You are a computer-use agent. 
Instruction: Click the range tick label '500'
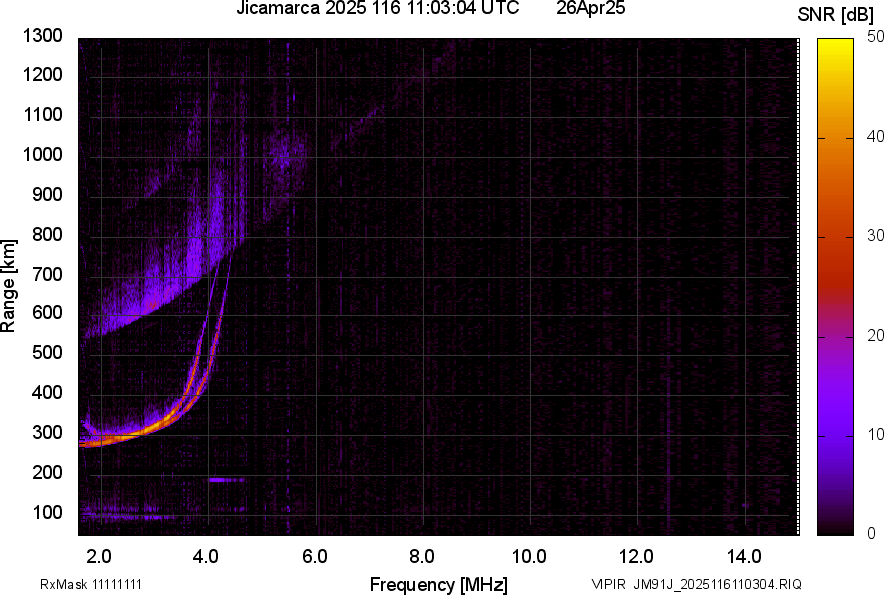[x=47, y=352]
